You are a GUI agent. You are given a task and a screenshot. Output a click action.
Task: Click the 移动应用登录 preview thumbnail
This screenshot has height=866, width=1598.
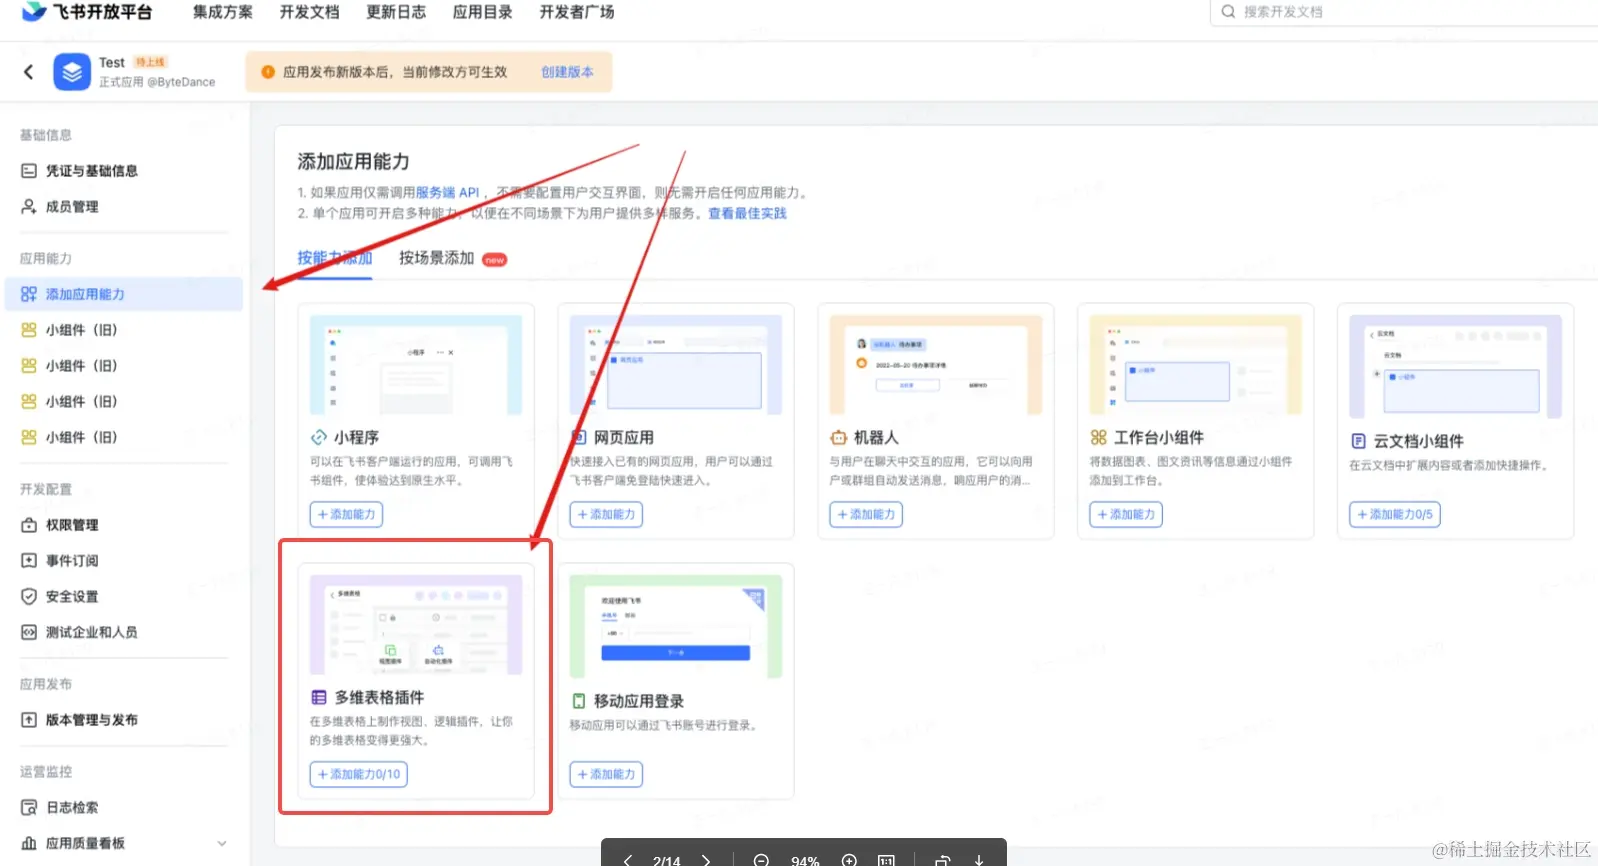(x=676, y=627)
